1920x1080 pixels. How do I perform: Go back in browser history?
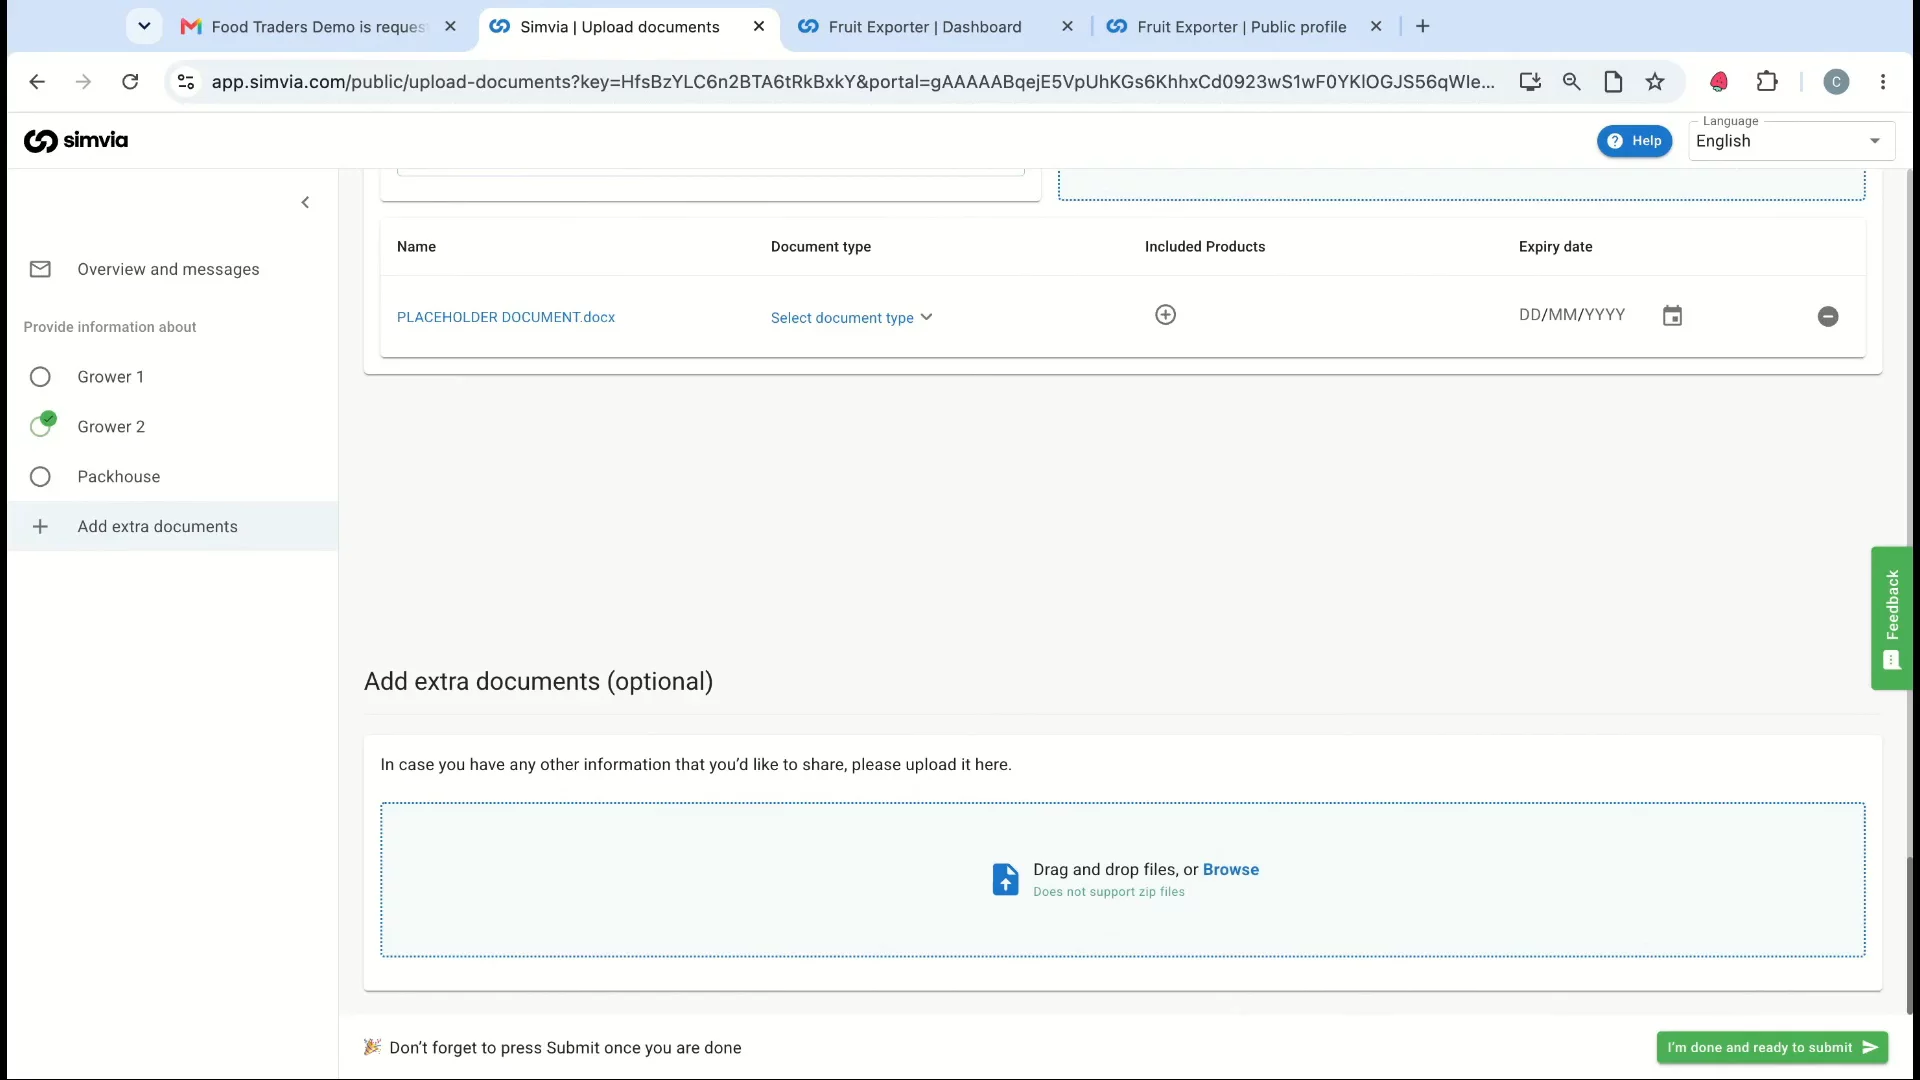[x=37, y=82]
